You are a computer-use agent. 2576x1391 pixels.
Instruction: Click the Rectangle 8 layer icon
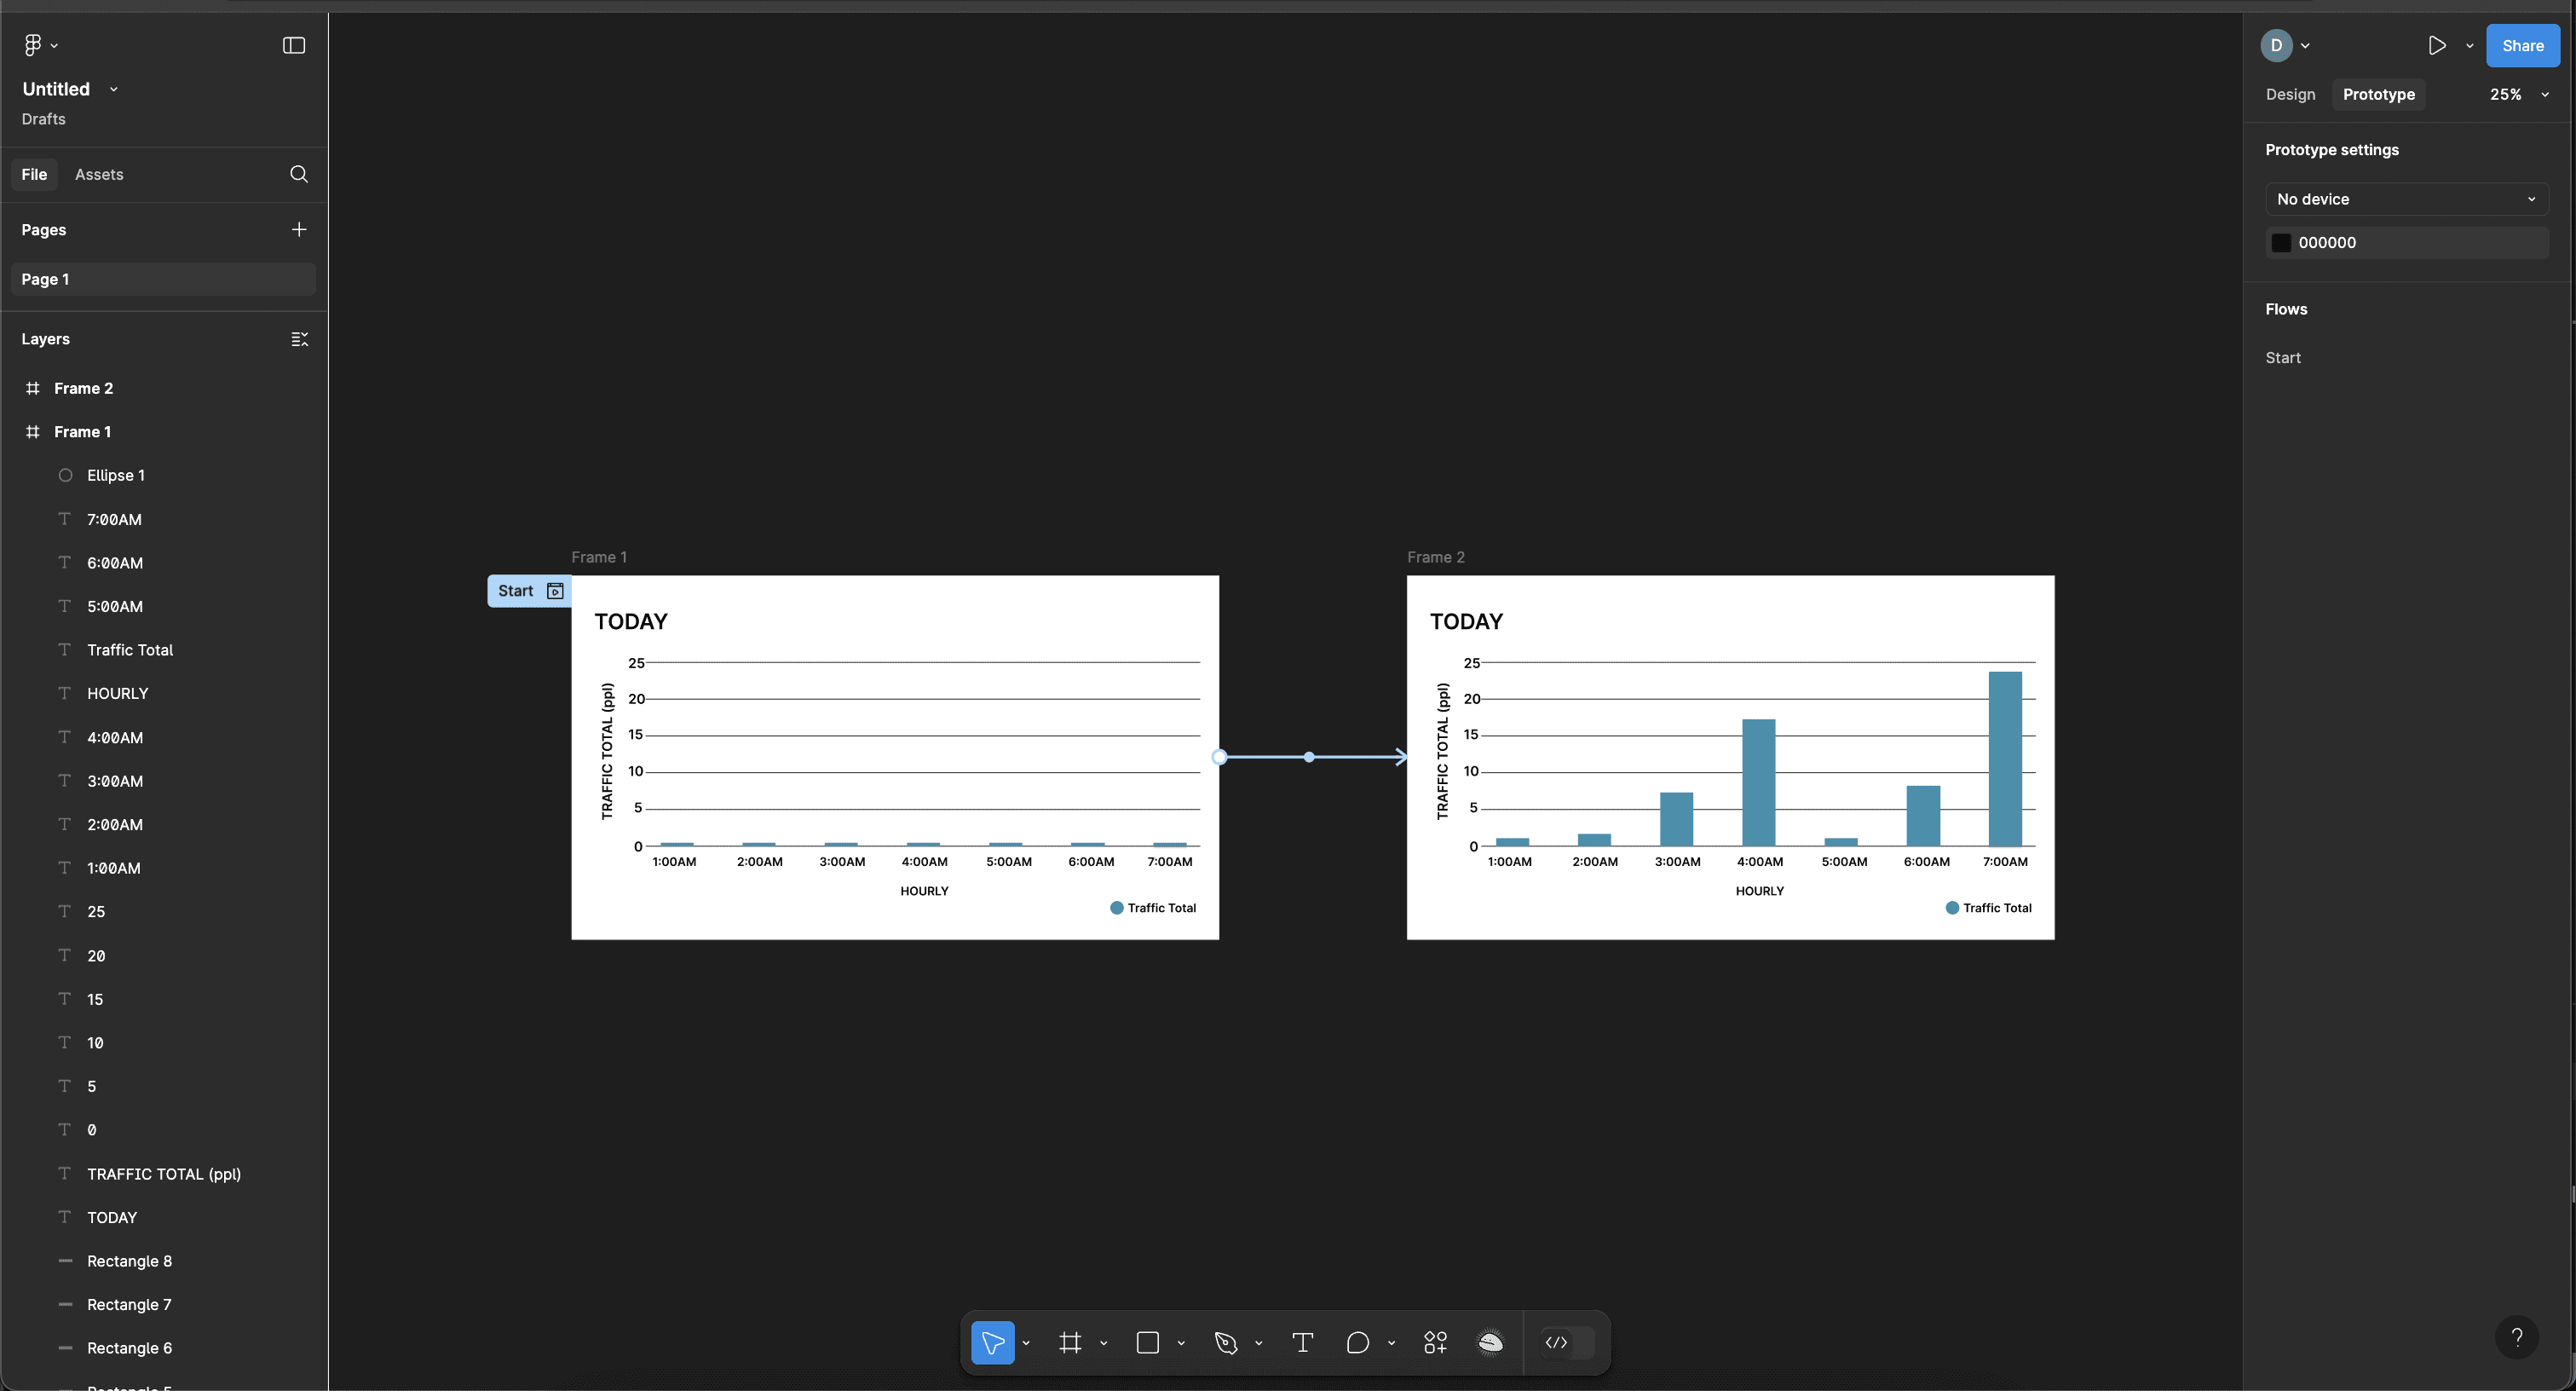coord(65,1261)
